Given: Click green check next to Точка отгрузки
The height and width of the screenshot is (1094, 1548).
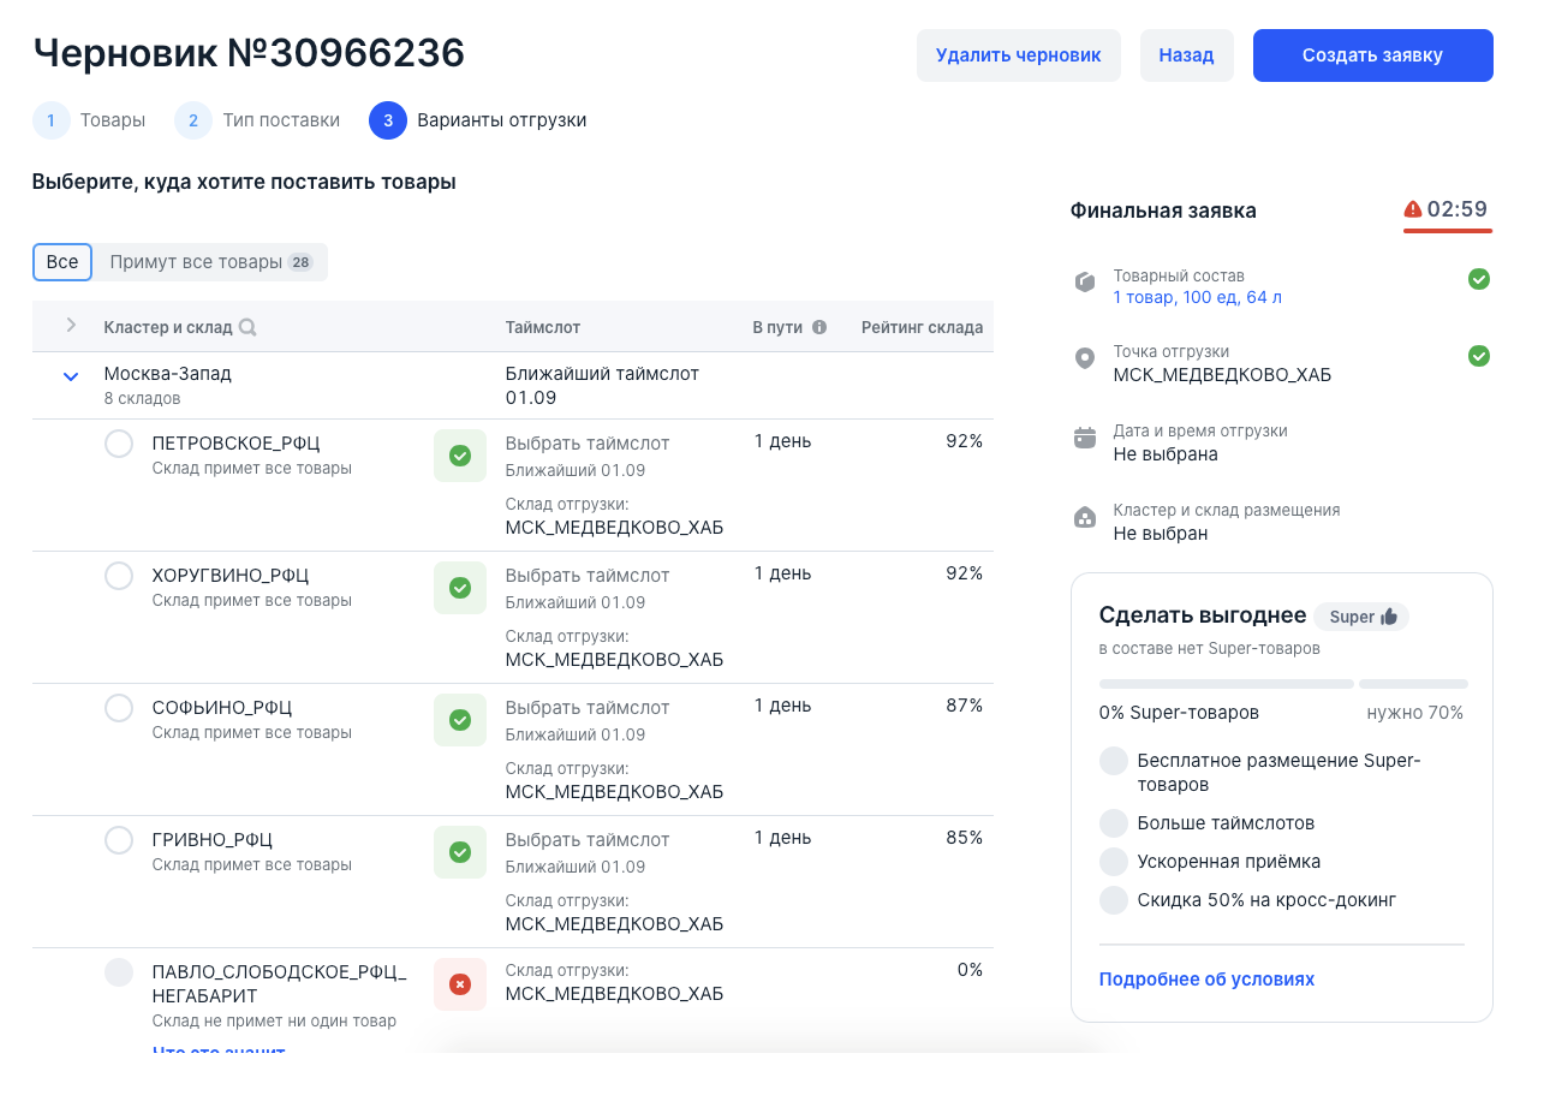Looking at the screenshot, I should coord(1479,356).
